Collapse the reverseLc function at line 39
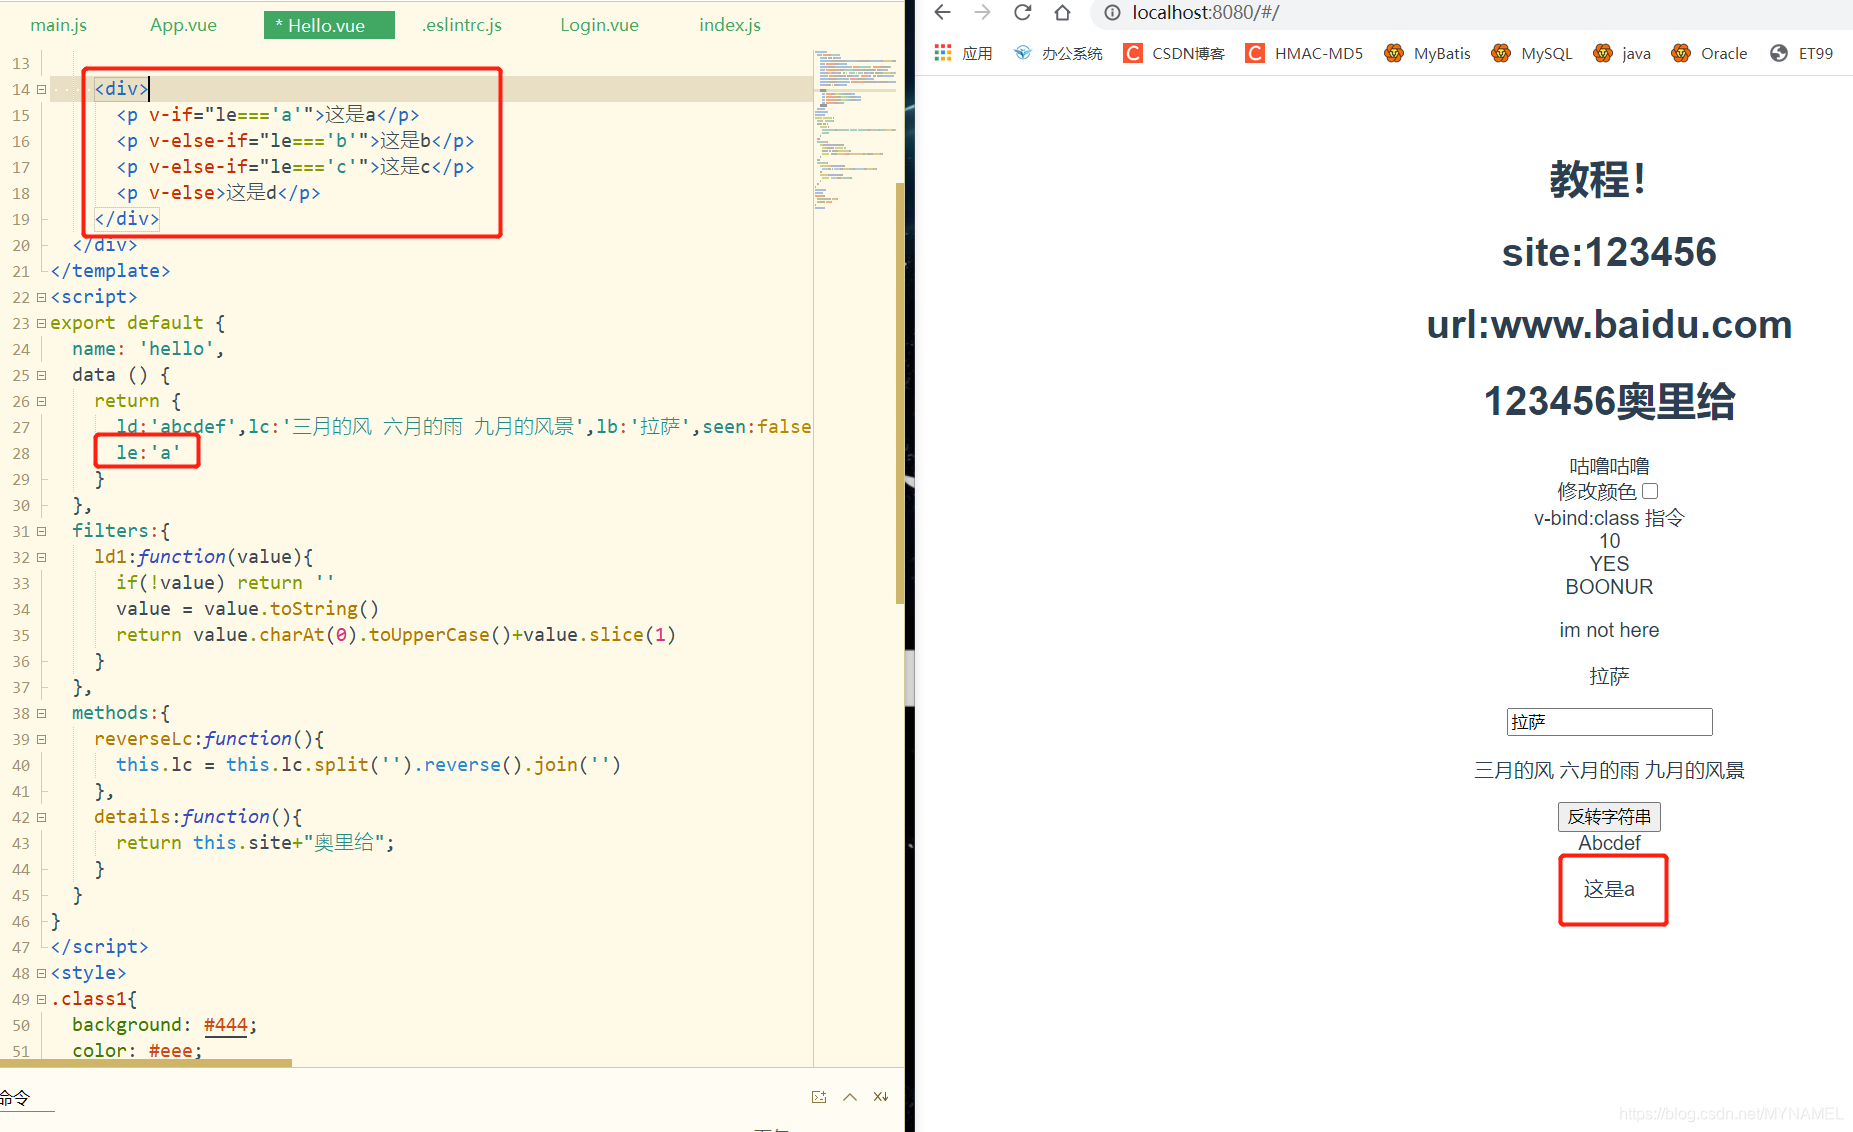The height and width of the screenshot is (1132, 1853). (x=41, y=739)
